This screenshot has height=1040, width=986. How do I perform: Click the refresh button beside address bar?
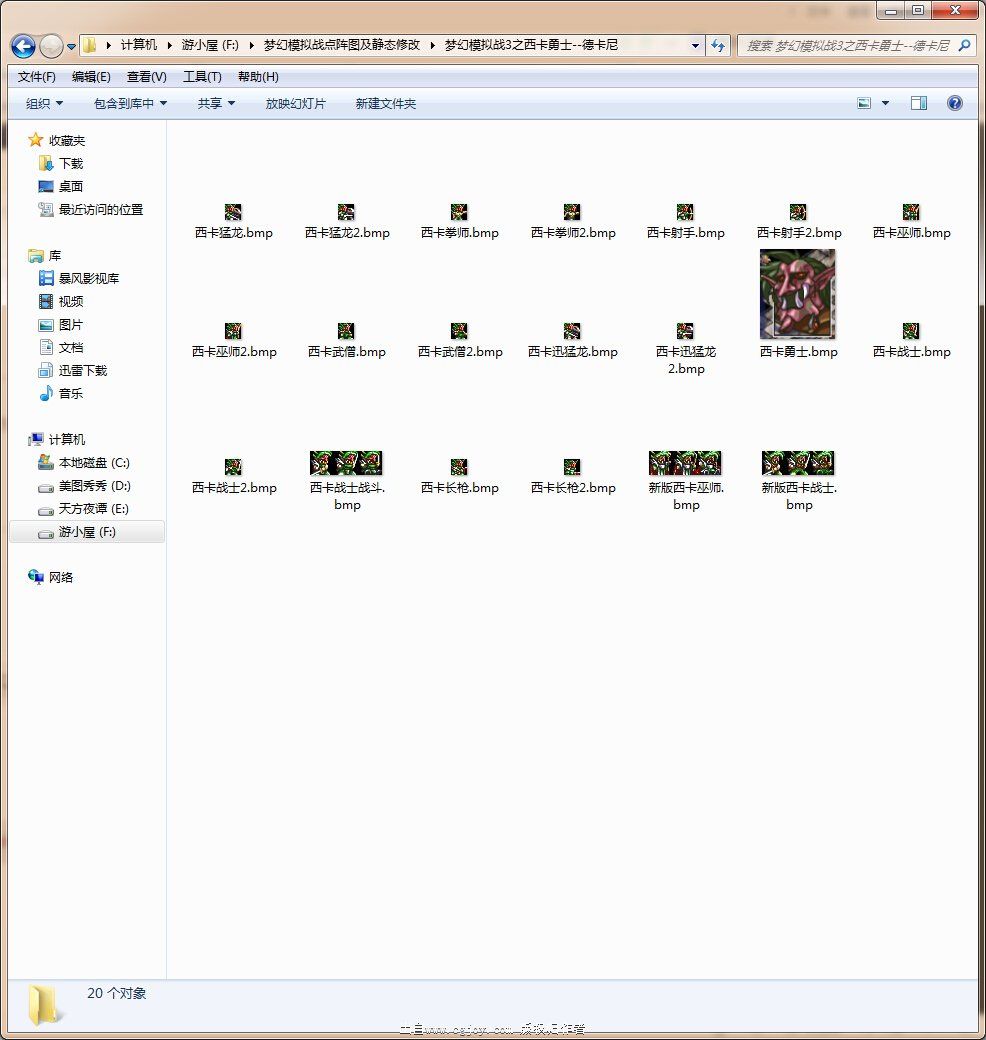[718, 46]
